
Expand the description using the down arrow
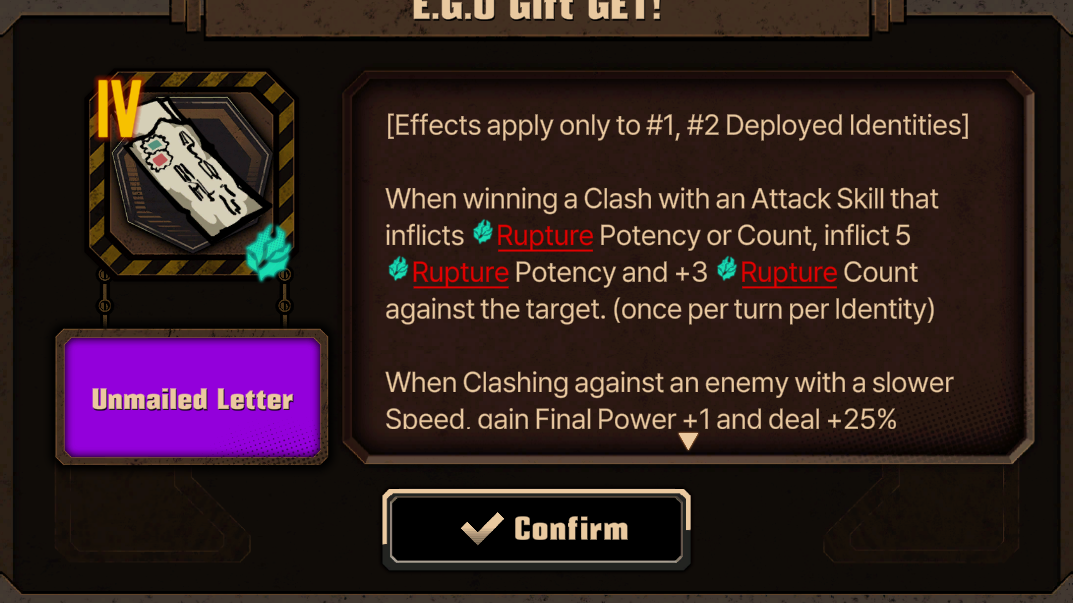pos(688,441)
